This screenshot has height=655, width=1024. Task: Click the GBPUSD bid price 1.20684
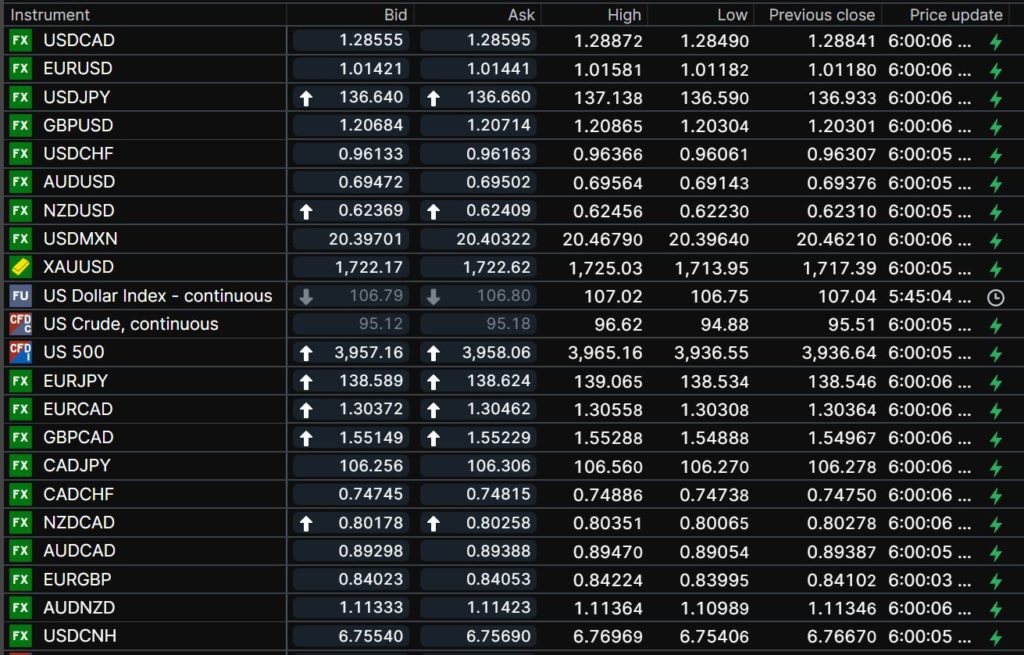click(x=371, y=126)
